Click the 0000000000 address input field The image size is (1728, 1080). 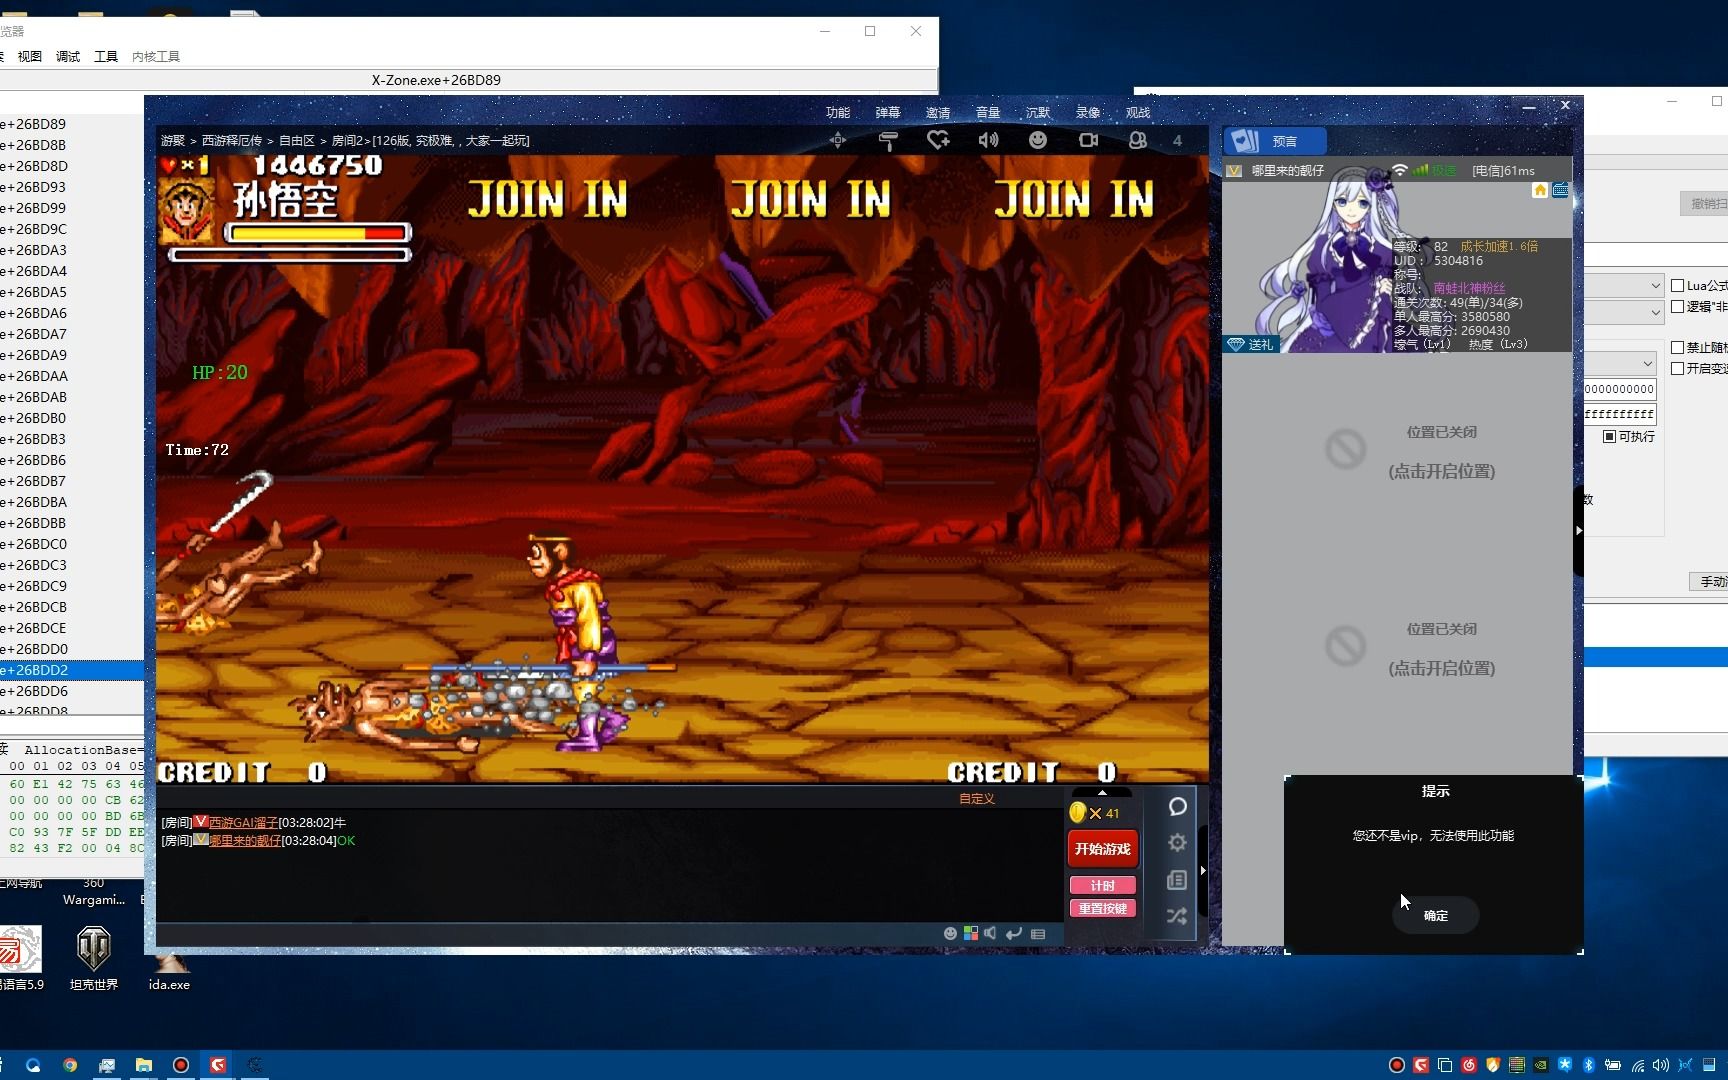pos(1620,389)
